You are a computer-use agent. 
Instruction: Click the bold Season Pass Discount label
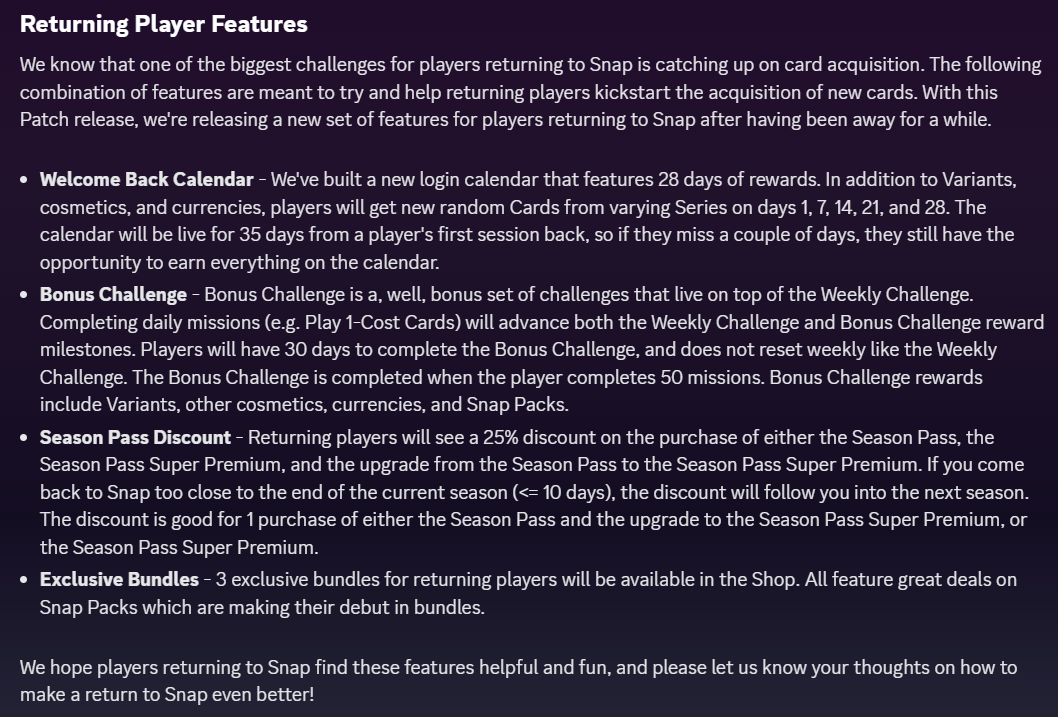click(x=135, y=437)
